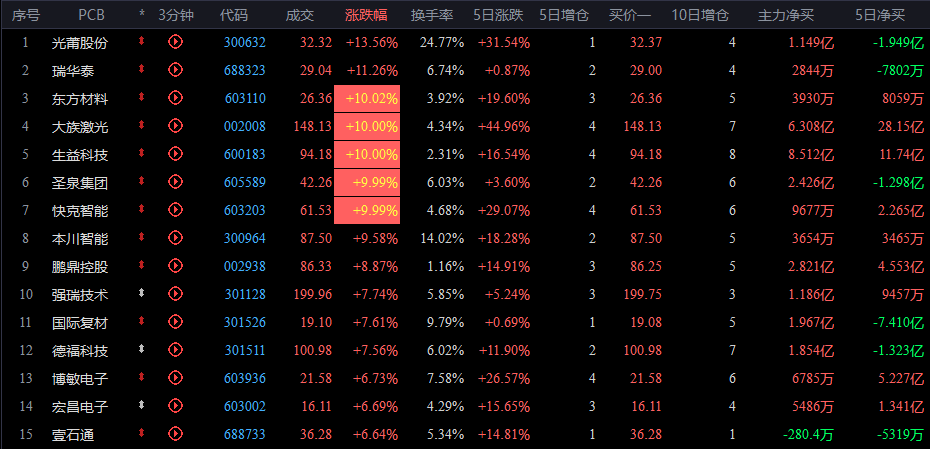Sort by the 主力净买 column header
930x449 pixels.
[786, 15]
